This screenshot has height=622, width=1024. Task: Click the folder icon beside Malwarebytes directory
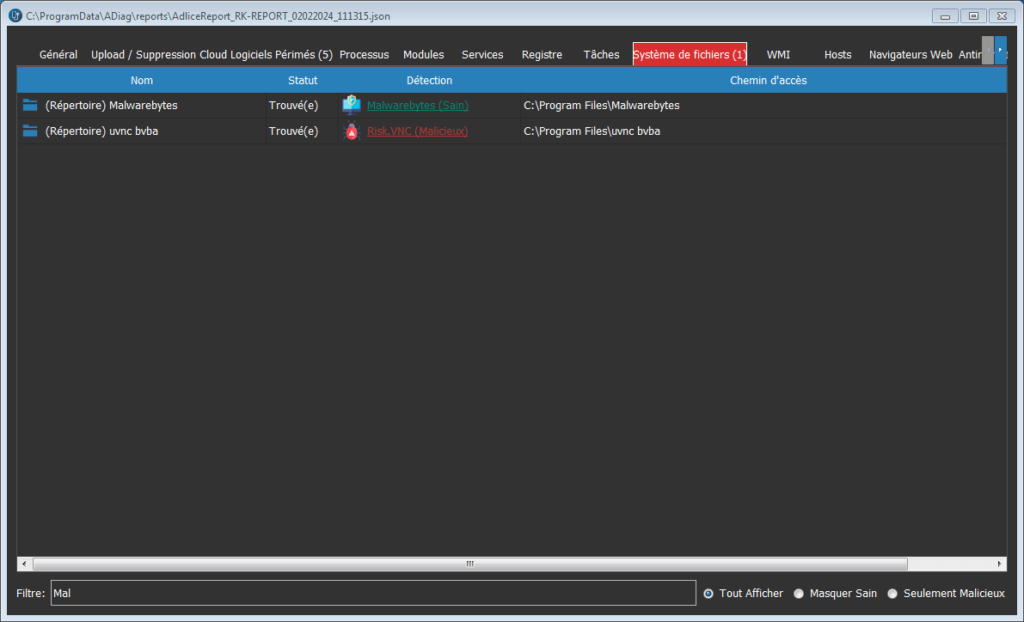(x=30, y=105)
